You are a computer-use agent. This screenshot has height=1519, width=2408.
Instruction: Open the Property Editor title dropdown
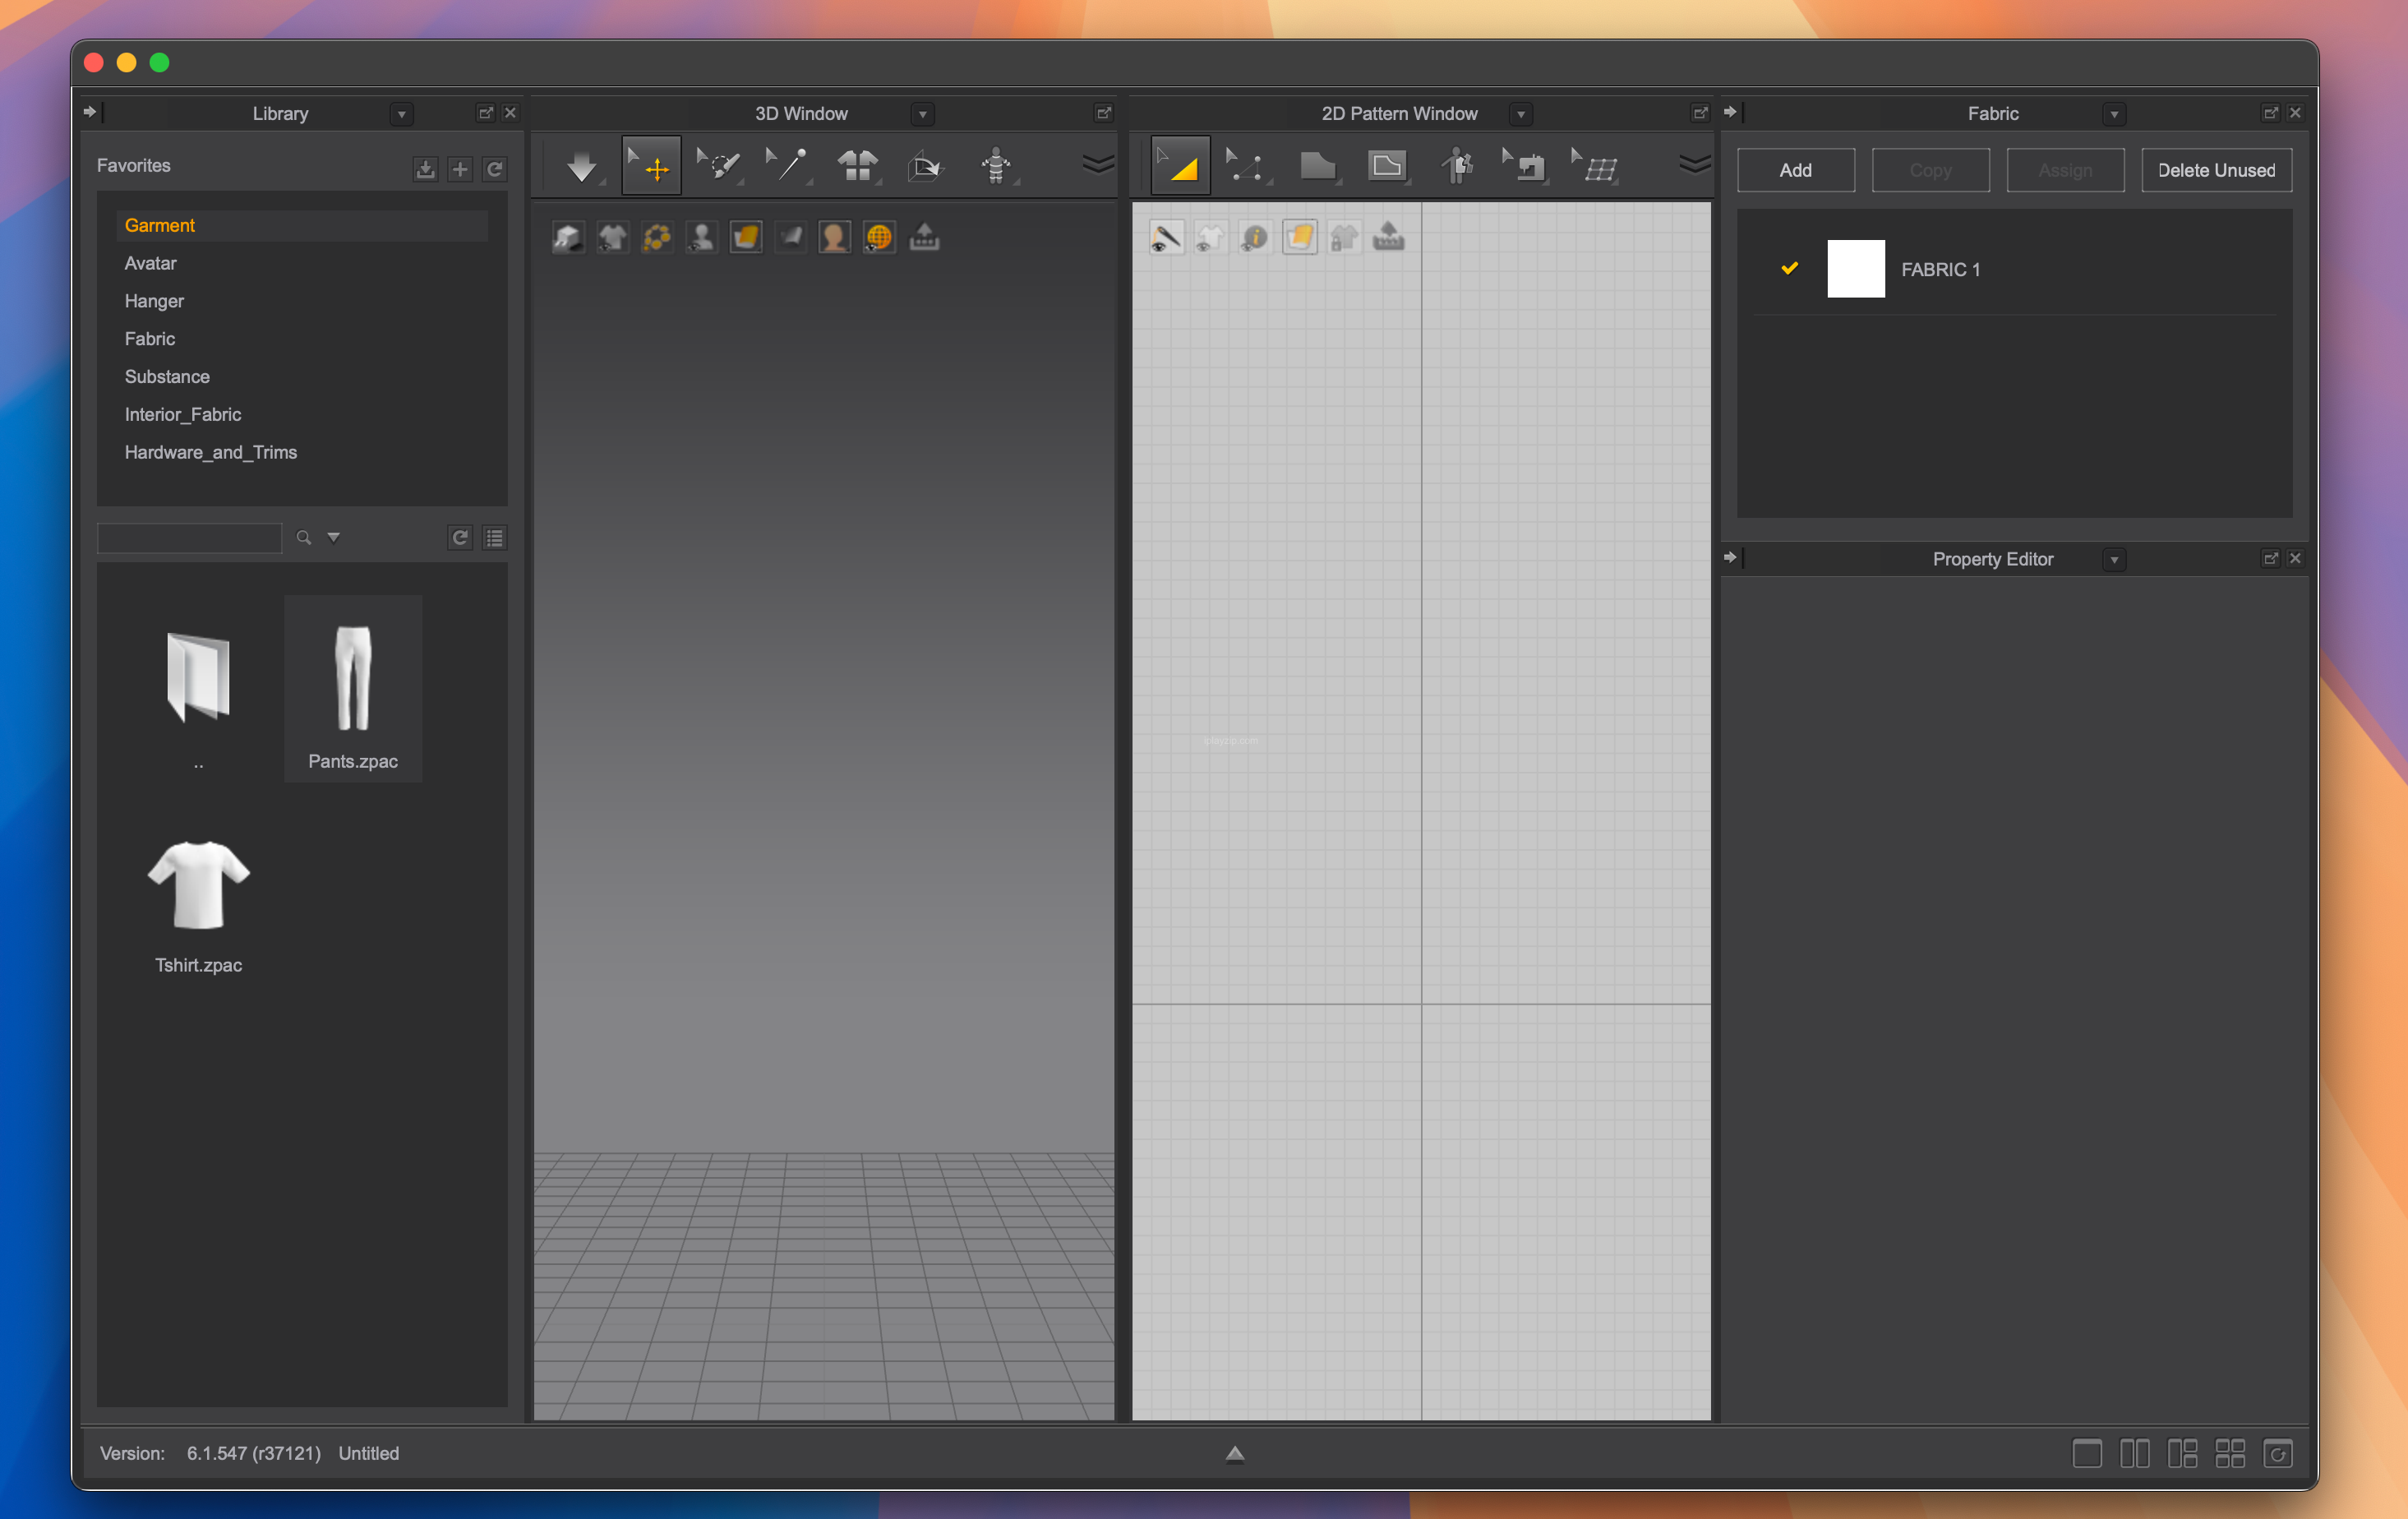pyautogui.click(x=2114, y=560)
